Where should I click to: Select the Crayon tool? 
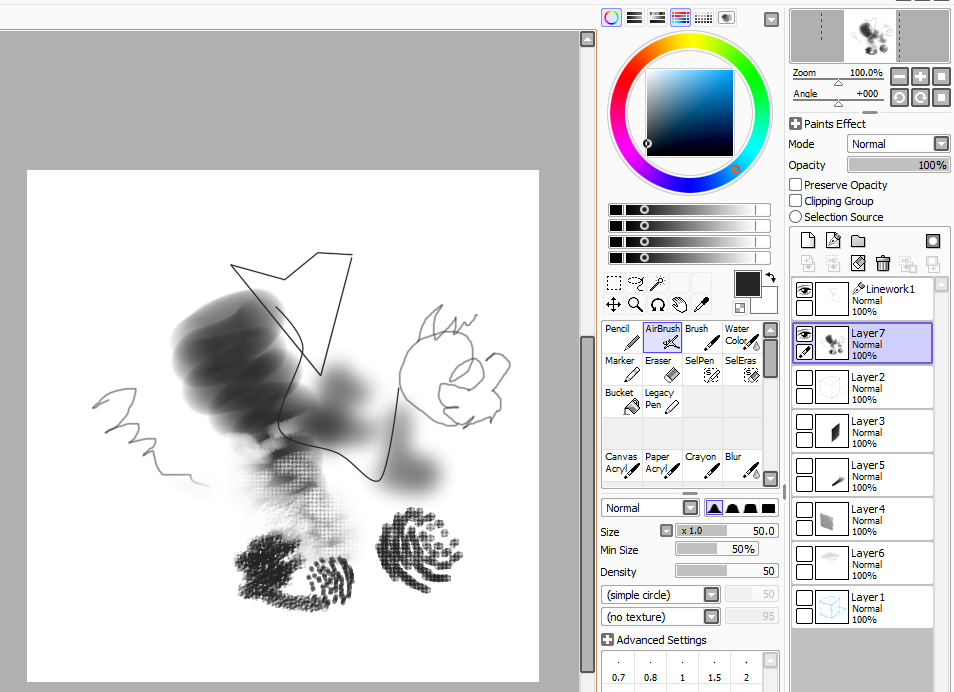coord(702,465)
